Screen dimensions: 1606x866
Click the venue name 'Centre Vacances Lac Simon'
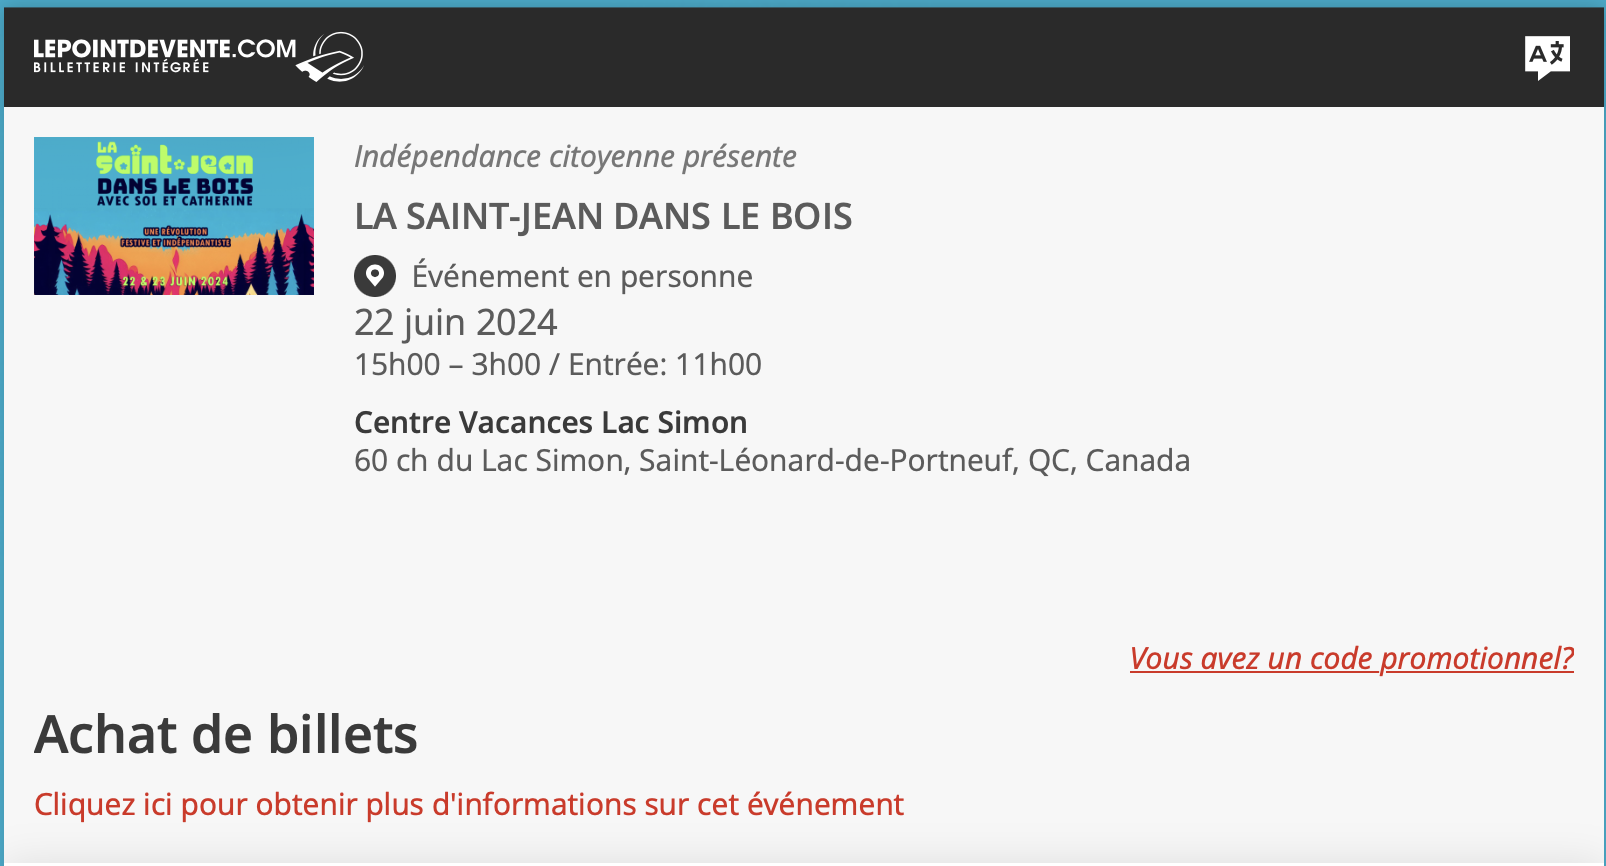550,422
